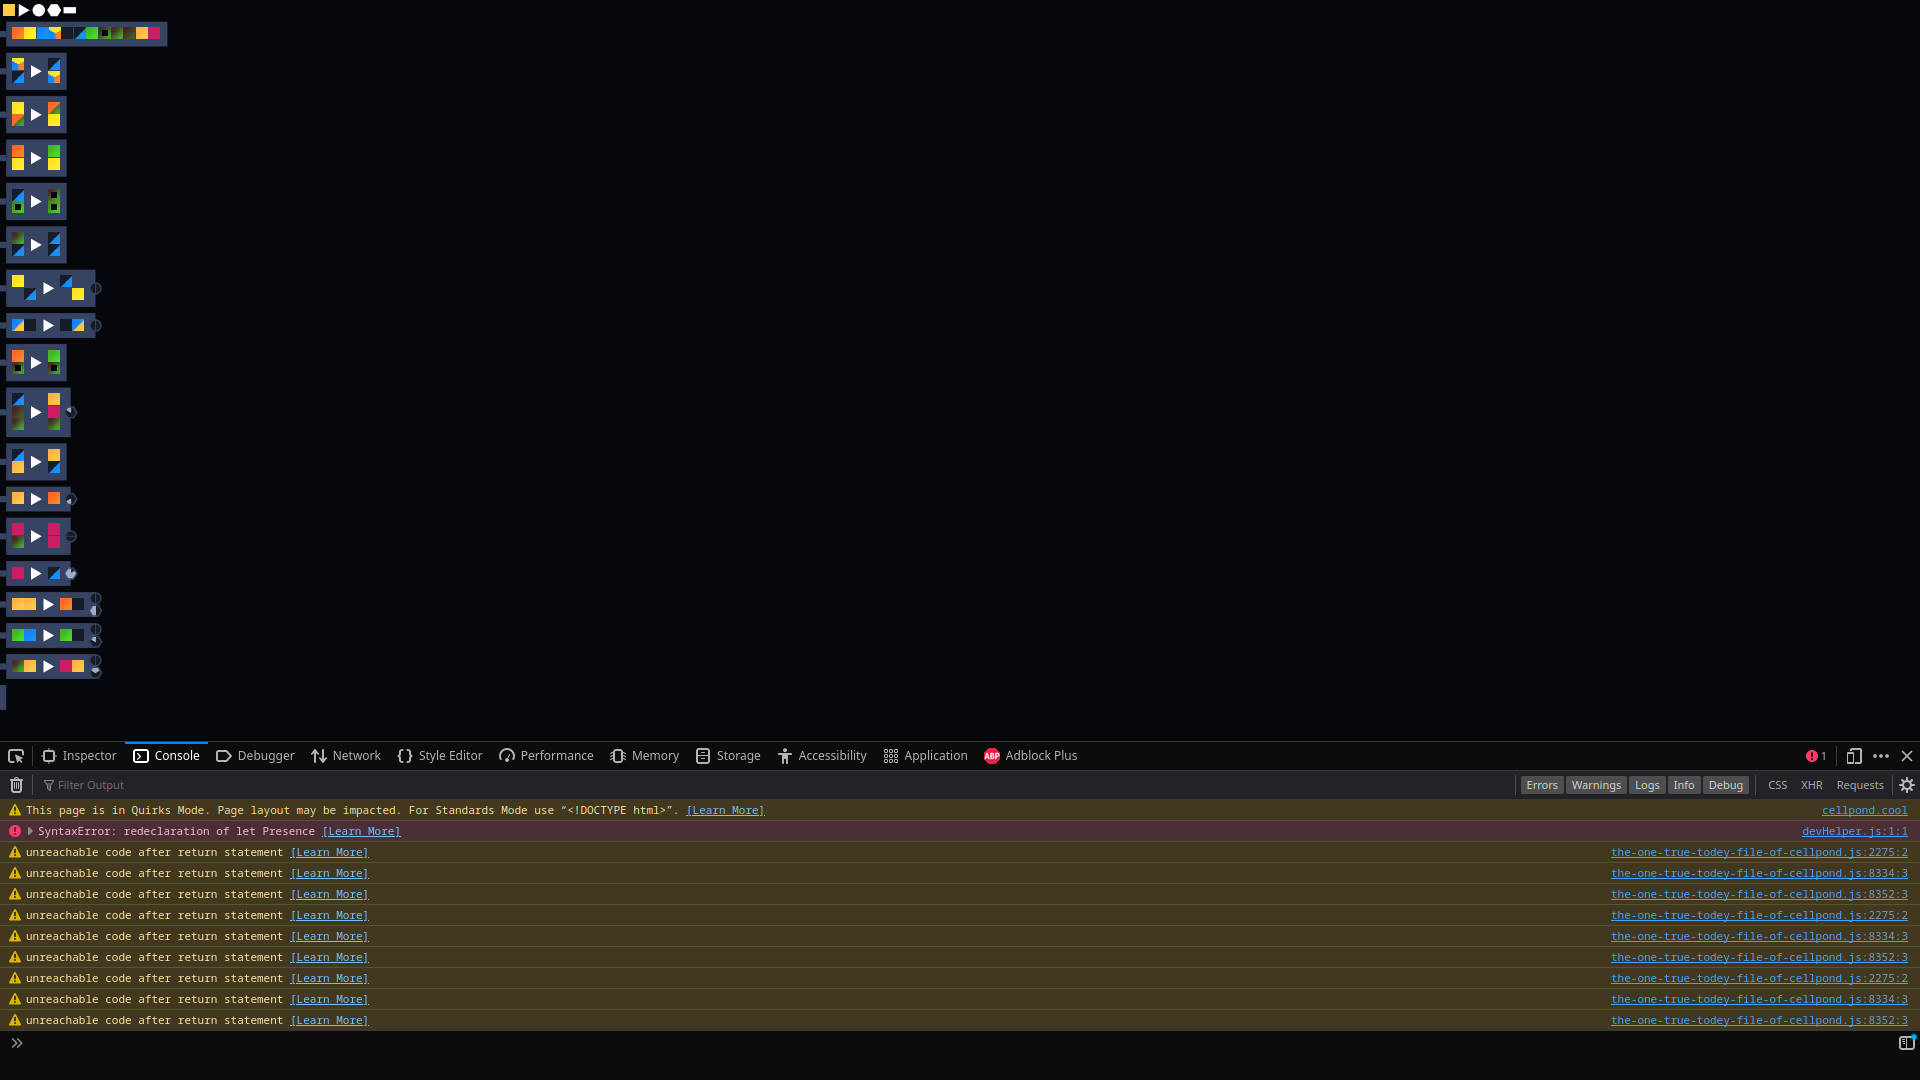The height and width of the screenshot is (1080, 1920).
Task: Enable the XHR console filter
Action: pos(1812,785)
